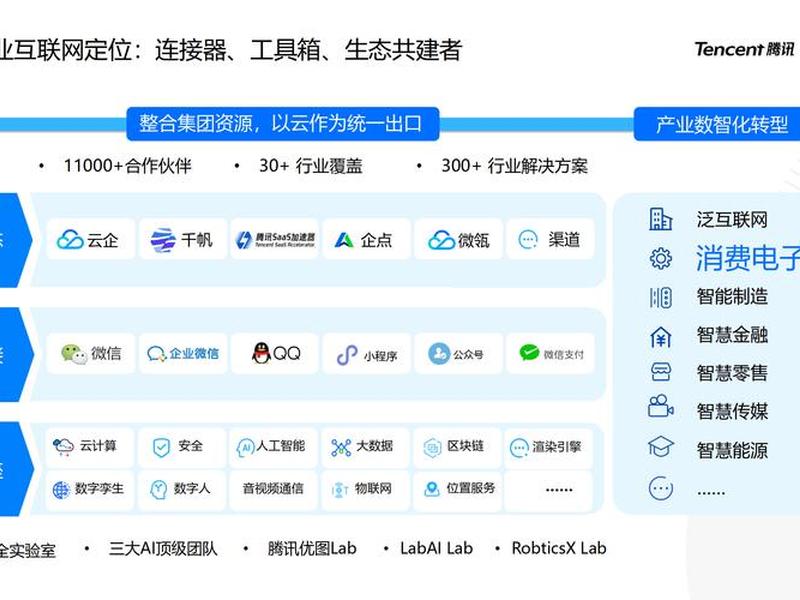Click the 小程序 mini program icon
The image size is (800, 600).
tap(347, 355)
